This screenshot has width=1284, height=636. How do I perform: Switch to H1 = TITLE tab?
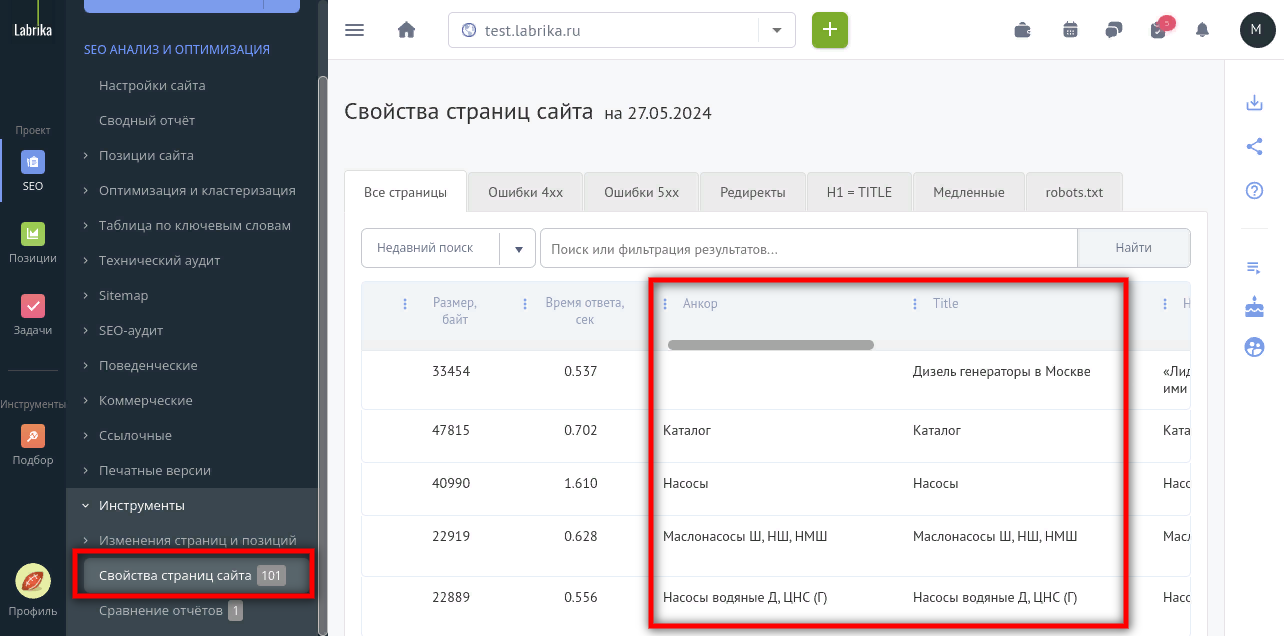pyautogui.click(x=859, y=192)
